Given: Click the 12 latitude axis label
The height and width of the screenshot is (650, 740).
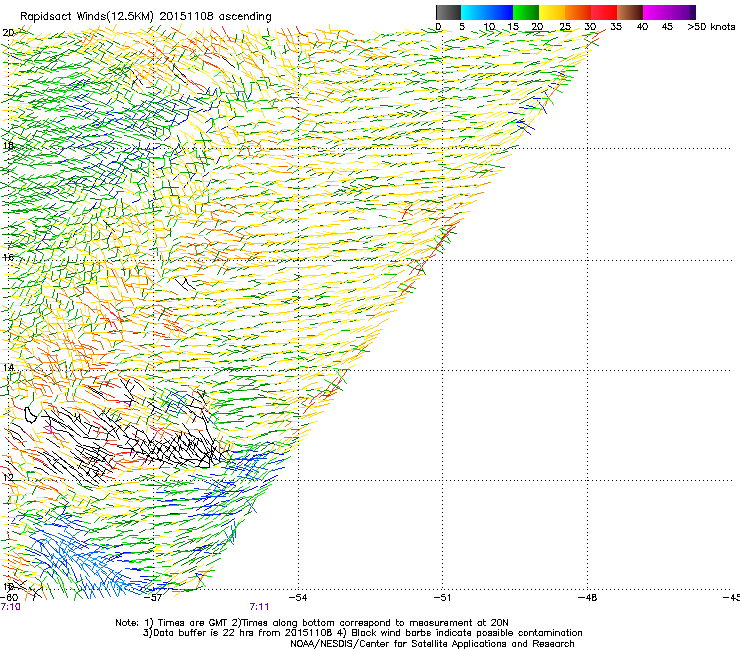Looking at the screenshot, I should click(x=8, y=477).
